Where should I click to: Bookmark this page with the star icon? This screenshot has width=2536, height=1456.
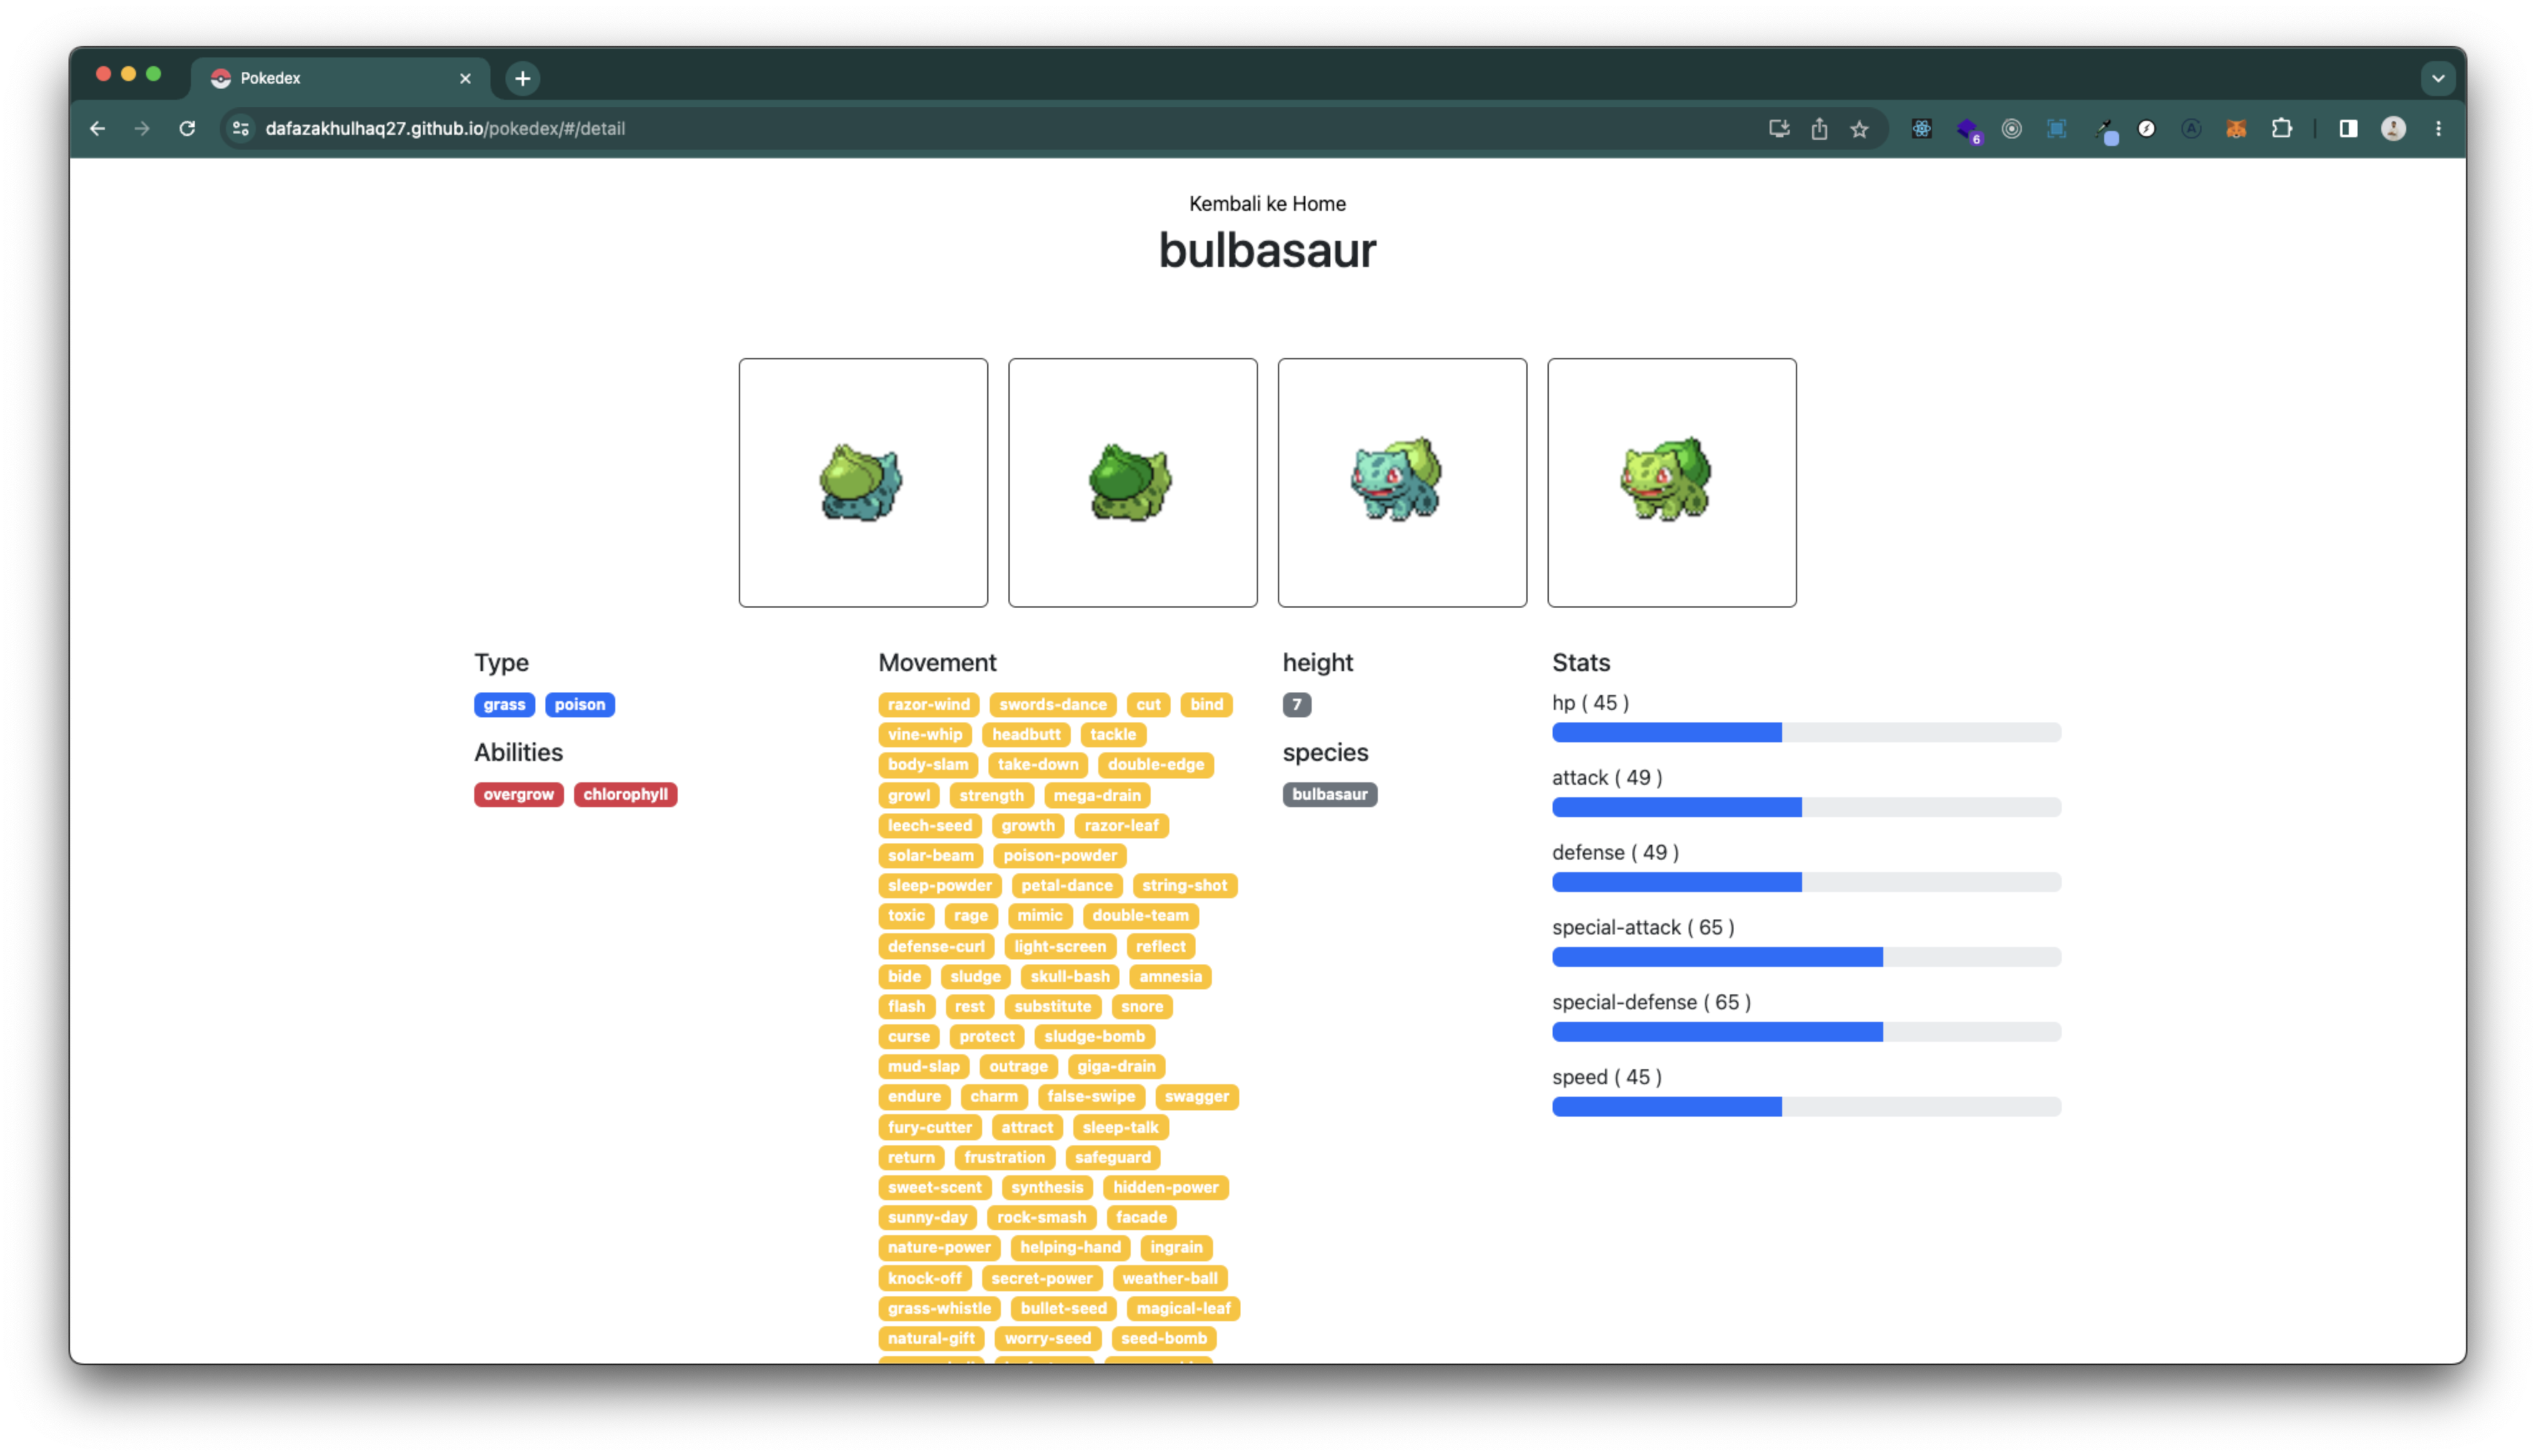[x=1859, y=128]
